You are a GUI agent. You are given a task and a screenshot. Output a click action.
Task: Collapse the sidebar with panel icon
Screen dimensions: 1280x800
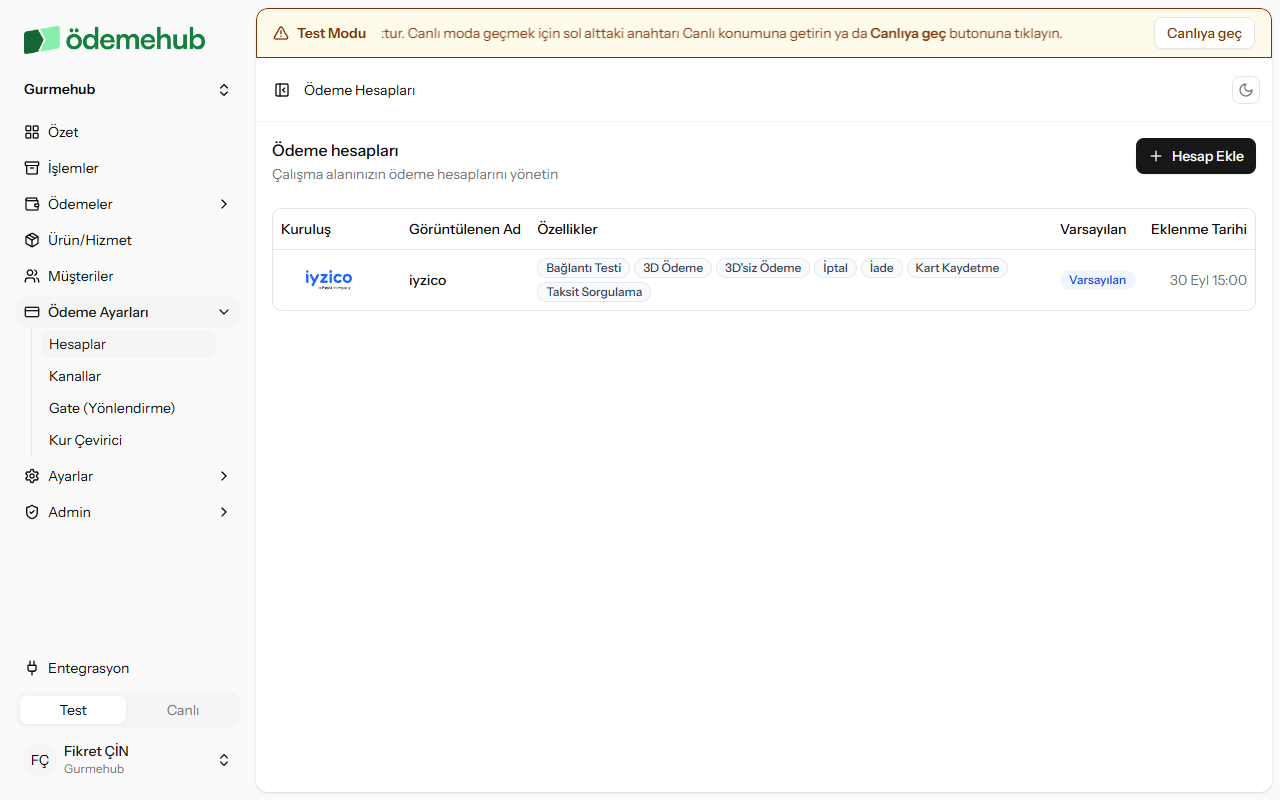tap(282, 90)
